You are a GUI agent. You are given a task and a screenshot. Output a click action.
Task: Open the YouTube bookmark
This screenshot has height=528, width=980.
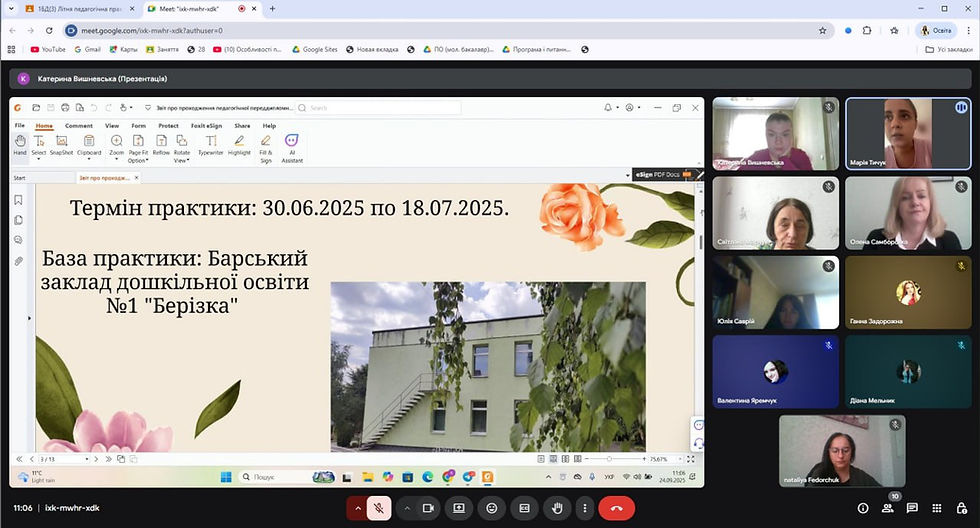48,49
